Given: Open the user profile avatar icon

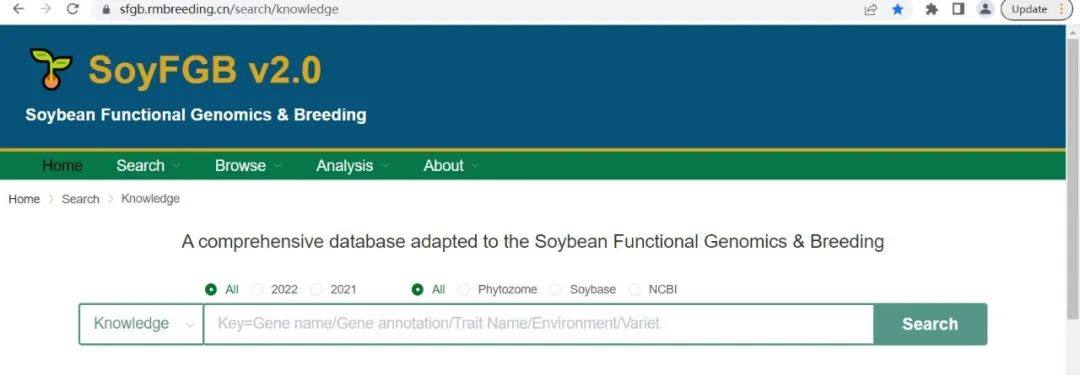Looking at the screenshot, I should pos(986,9).
